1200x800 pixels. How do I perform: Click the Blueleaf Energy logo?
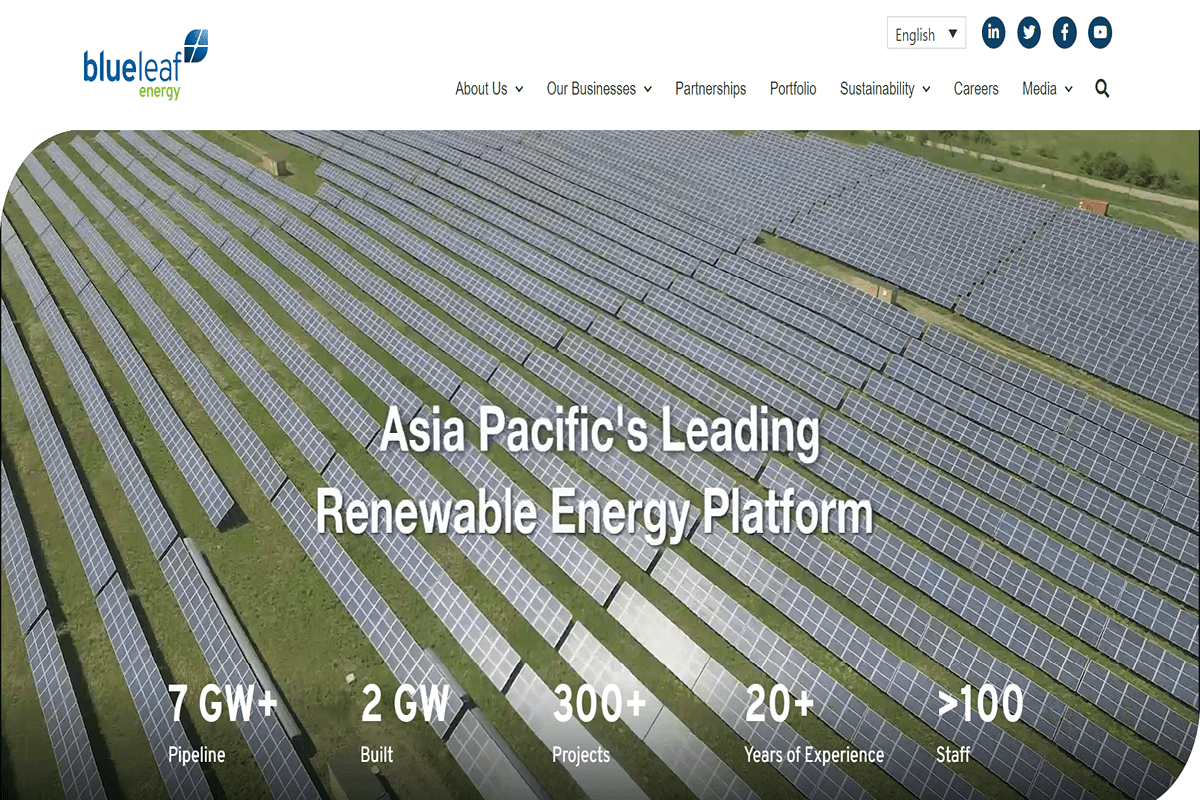145,66
